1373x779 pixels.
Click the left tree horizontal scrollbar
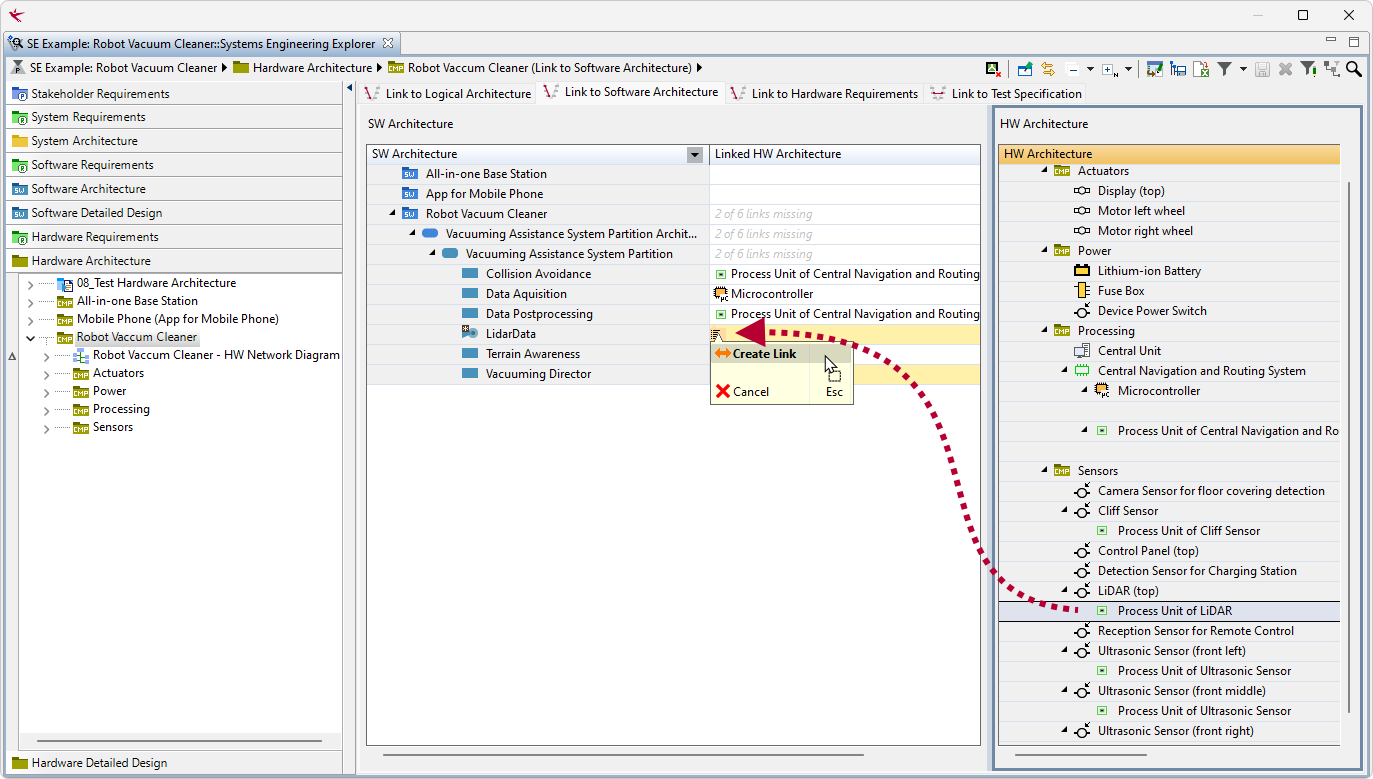(x=179, y=741)
